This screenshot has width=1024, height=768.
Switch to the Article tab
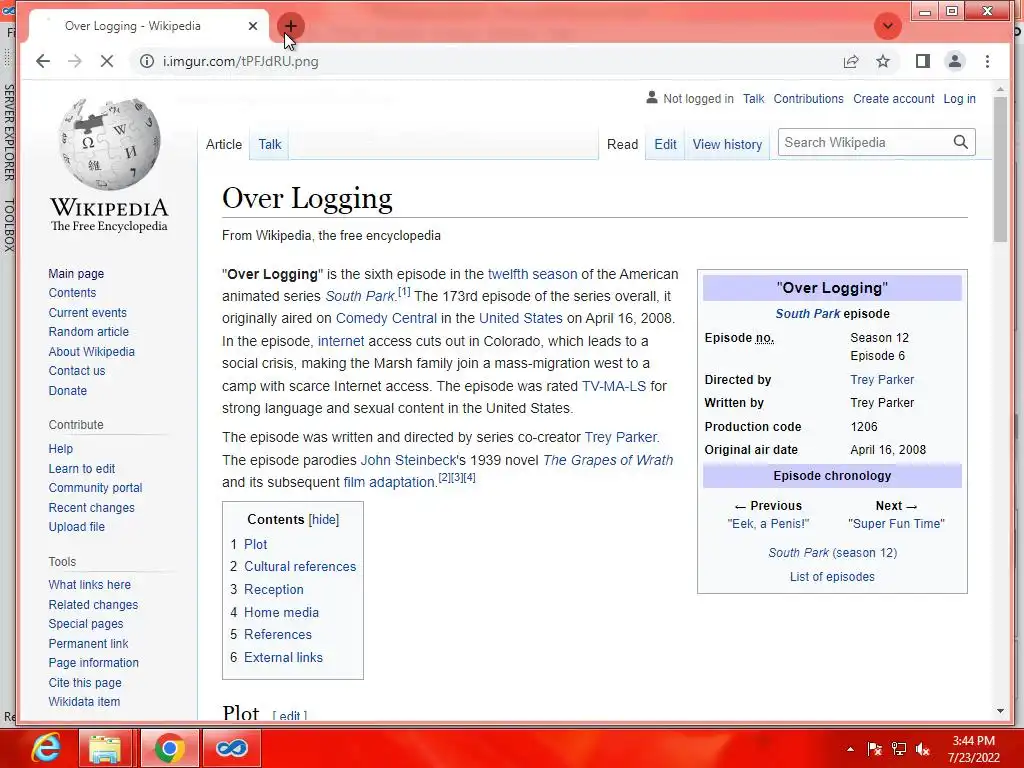click(224, 144)
